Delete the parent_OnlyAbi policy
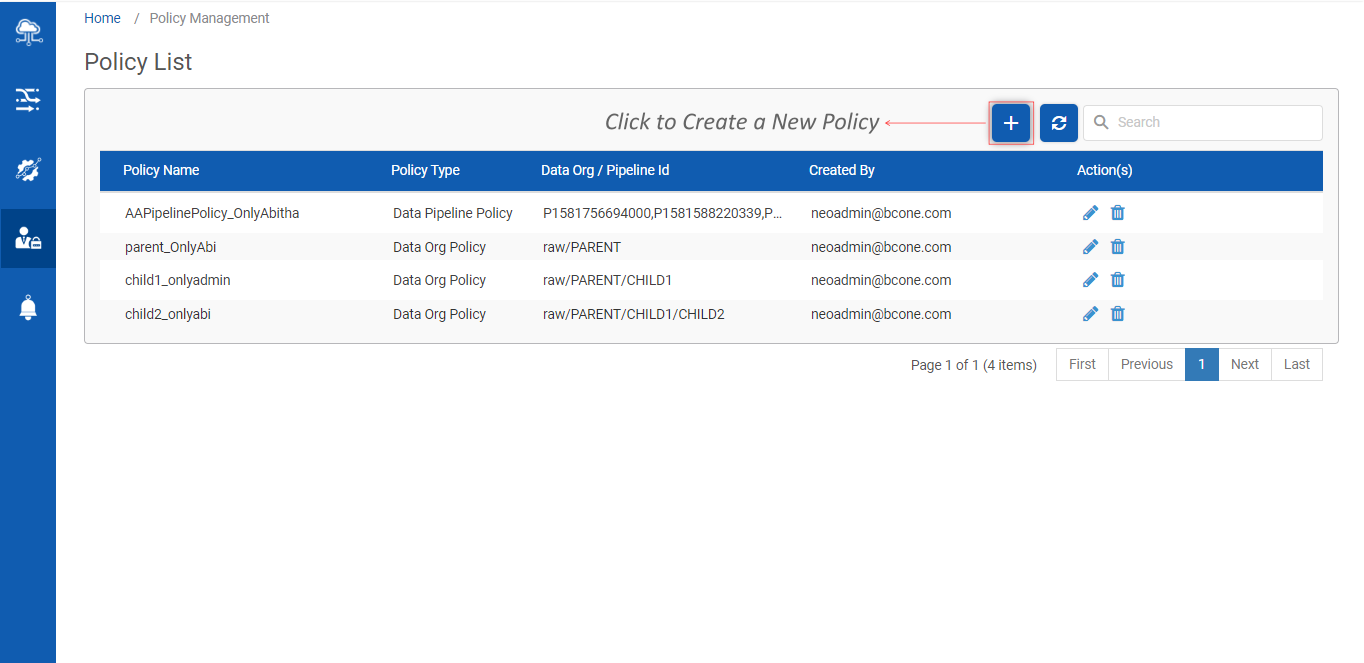 (1118, 247)
